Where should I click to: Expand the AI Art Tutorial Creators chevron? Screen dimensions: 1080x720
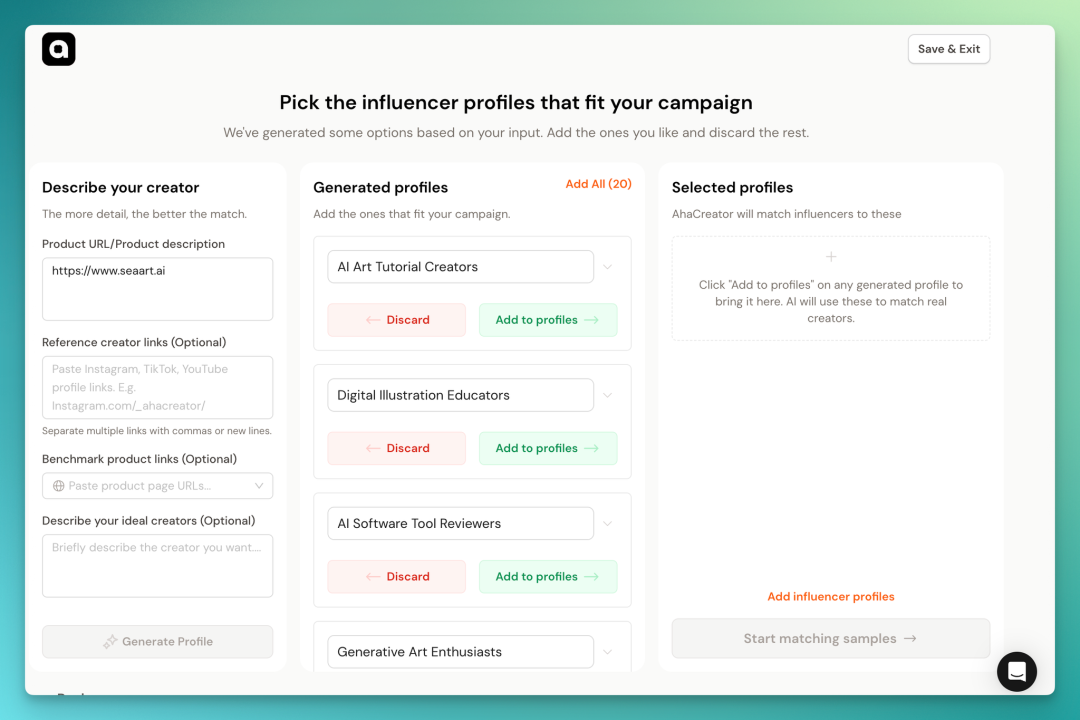[x=608, y=267]
